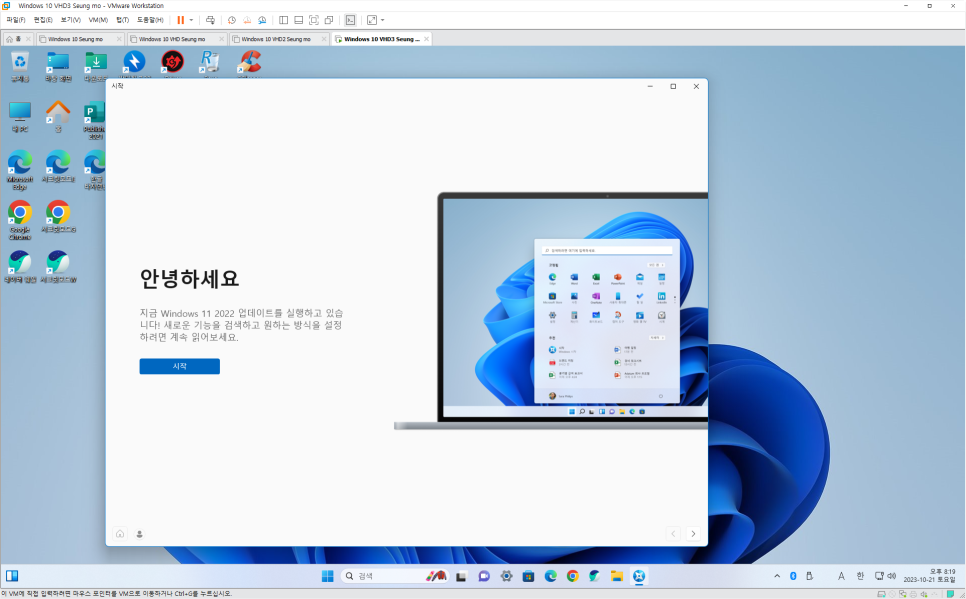Take a snapshot using the clock icon
The height and width of the screenshot is (599, 966).
[x=232, y=20]
